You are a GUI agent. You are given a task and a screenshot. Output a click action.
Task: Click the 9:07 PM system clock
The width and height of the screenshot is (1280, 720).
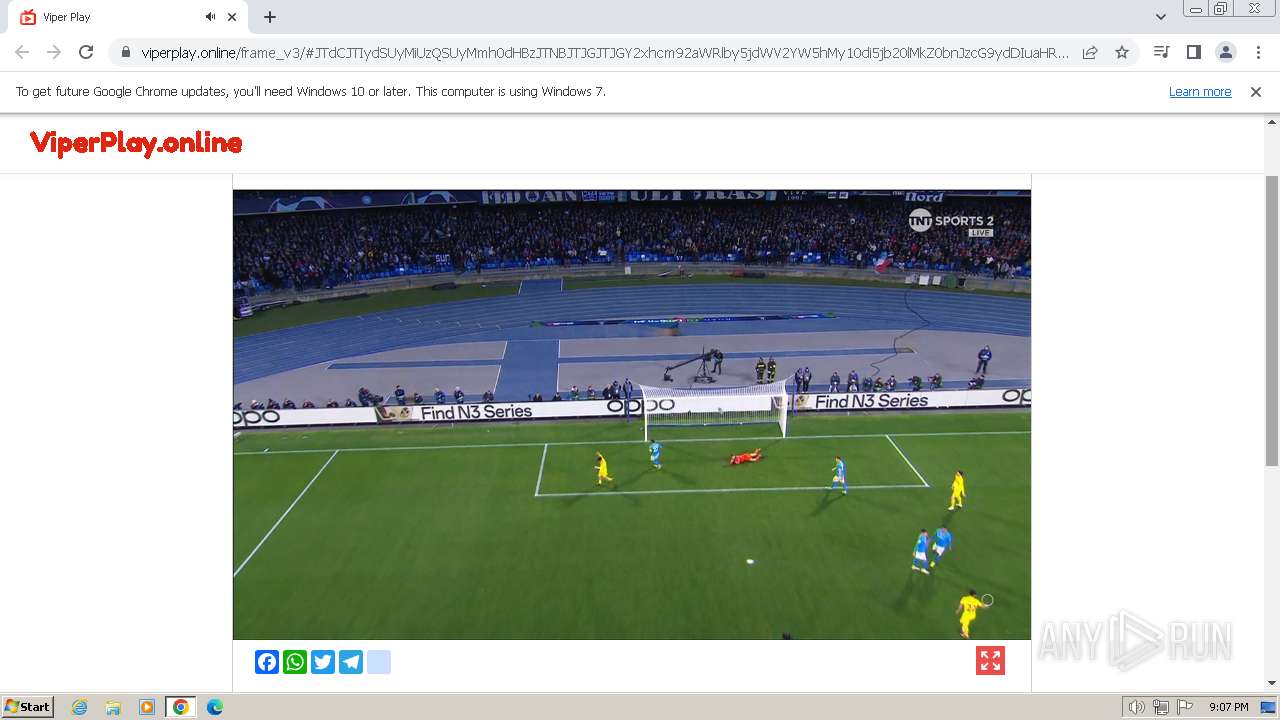coord(1228,707)
